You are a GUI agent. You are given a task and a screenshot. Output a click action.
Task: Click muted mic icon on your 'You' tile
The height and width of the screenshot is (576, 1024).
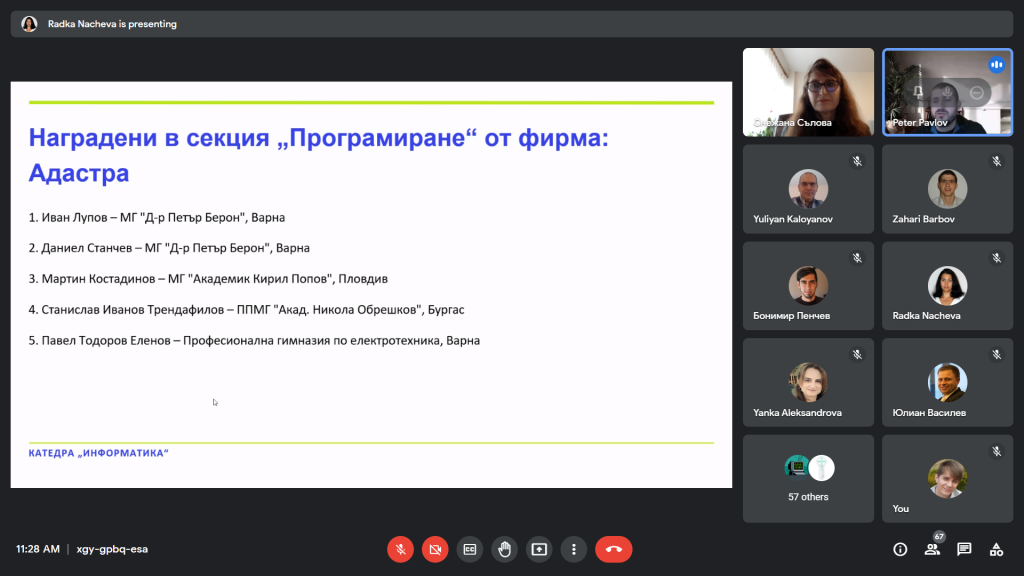tap(997, 451)
